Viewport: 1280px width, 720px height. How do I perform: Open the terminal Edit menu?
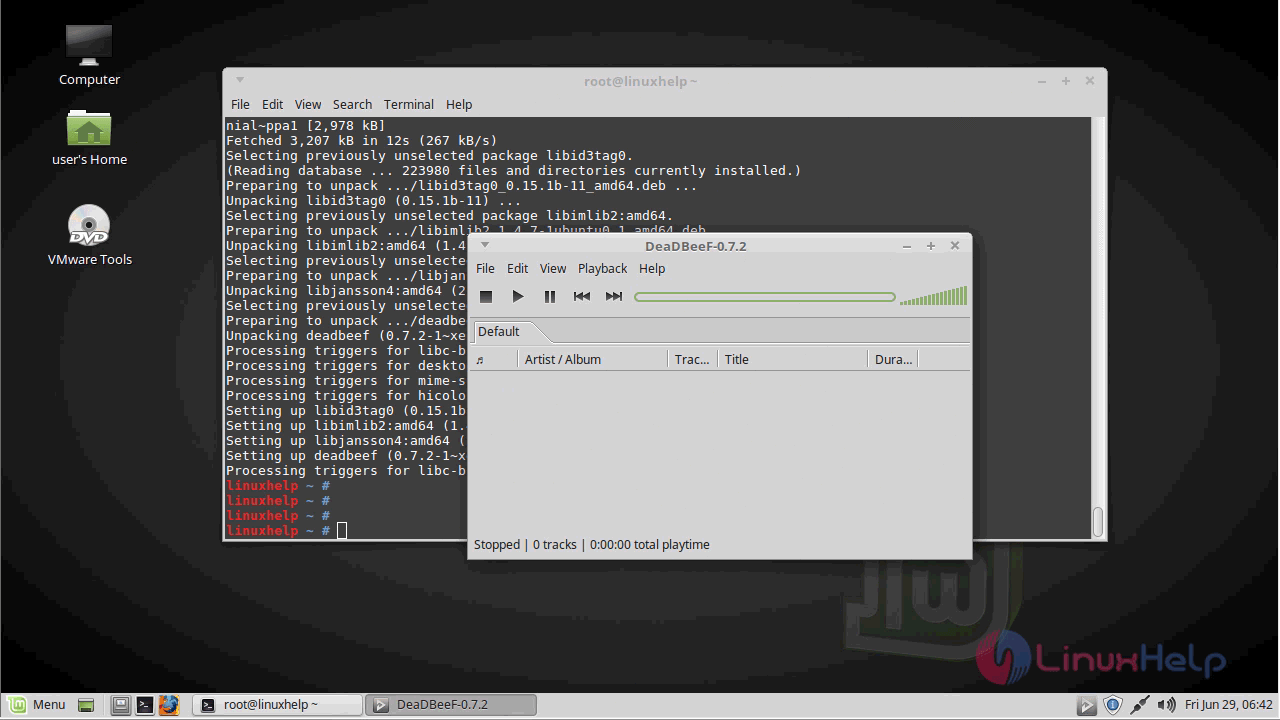coord(272,104)
